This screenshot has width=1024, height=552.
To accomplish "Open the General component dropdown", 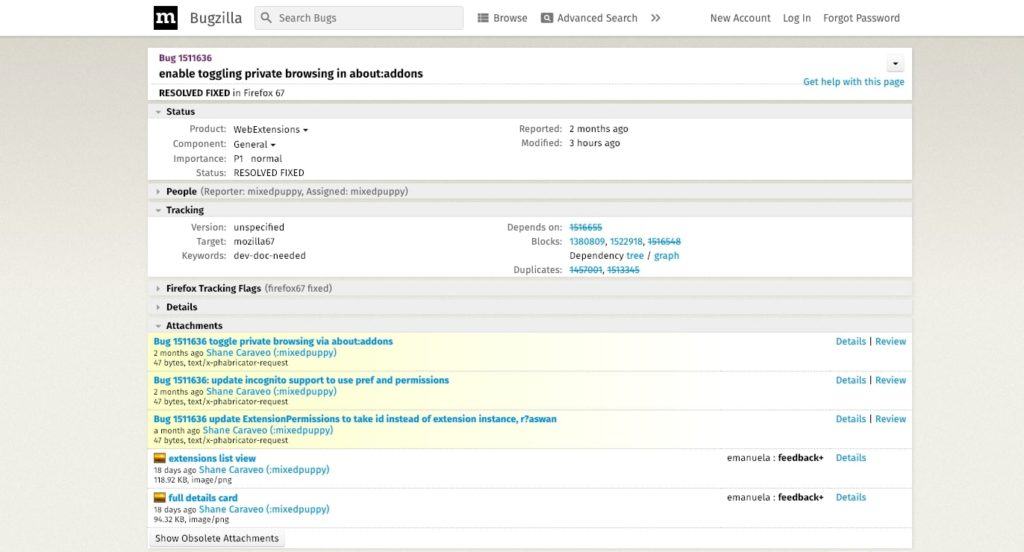I will [x=254, y=144].
